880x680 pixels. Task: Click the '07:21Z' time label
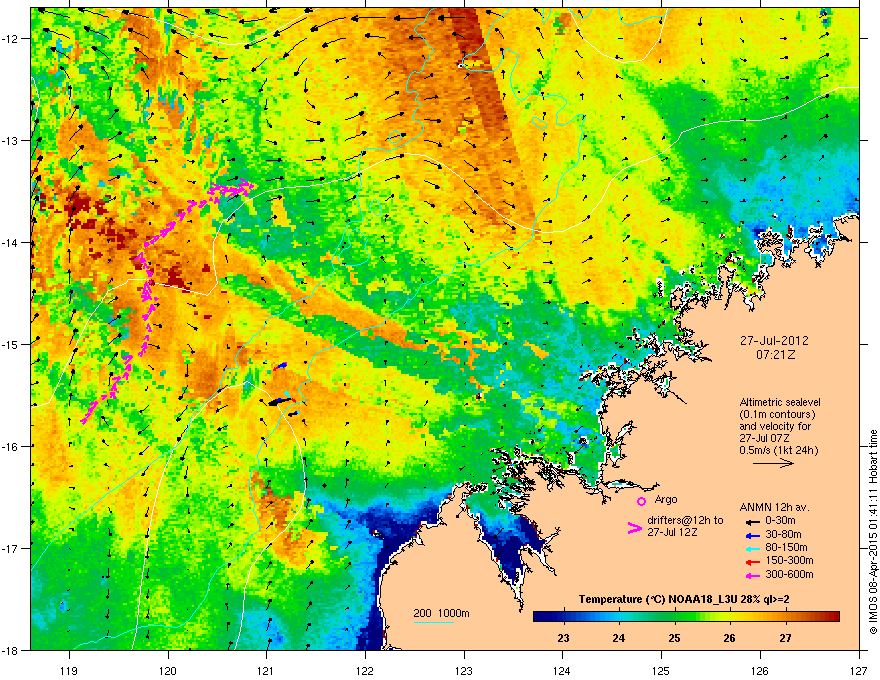(776, 355)
